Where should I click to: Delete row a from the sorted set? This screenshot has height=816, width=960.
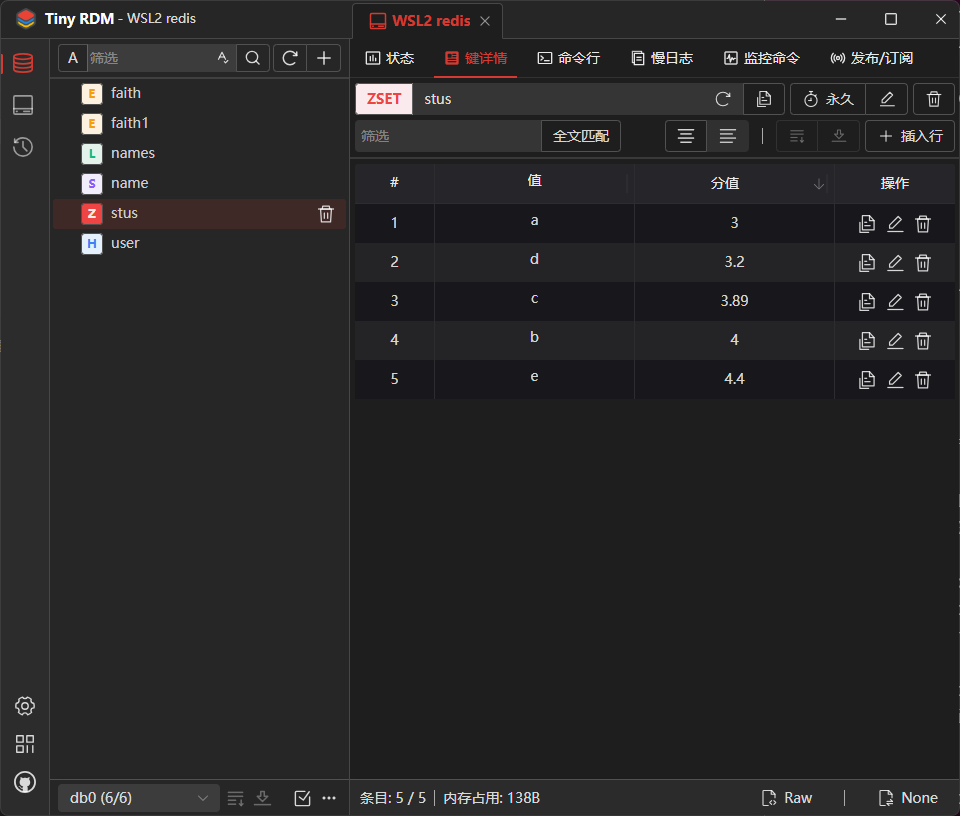923,223
